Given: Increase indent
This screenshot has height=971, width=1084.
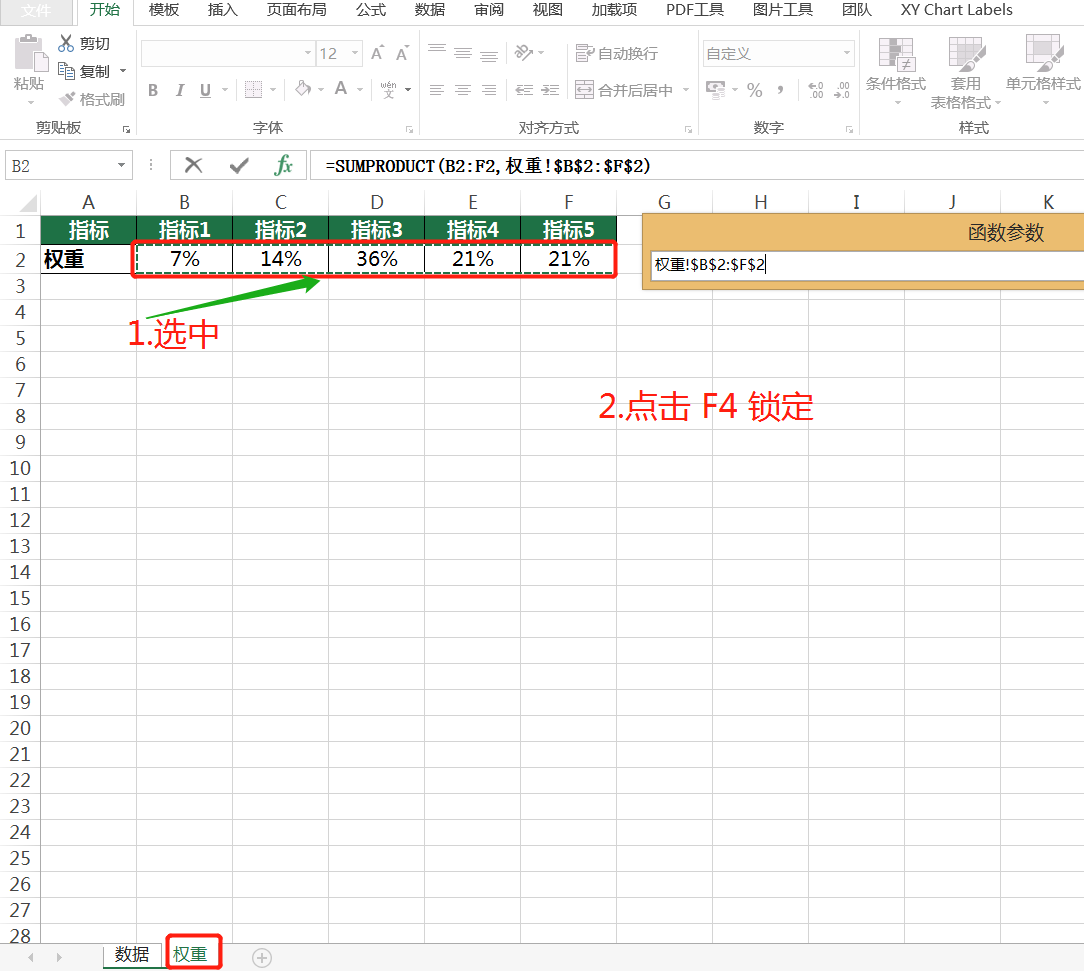Looking at the screenshot, I should (x=550, y=90).
